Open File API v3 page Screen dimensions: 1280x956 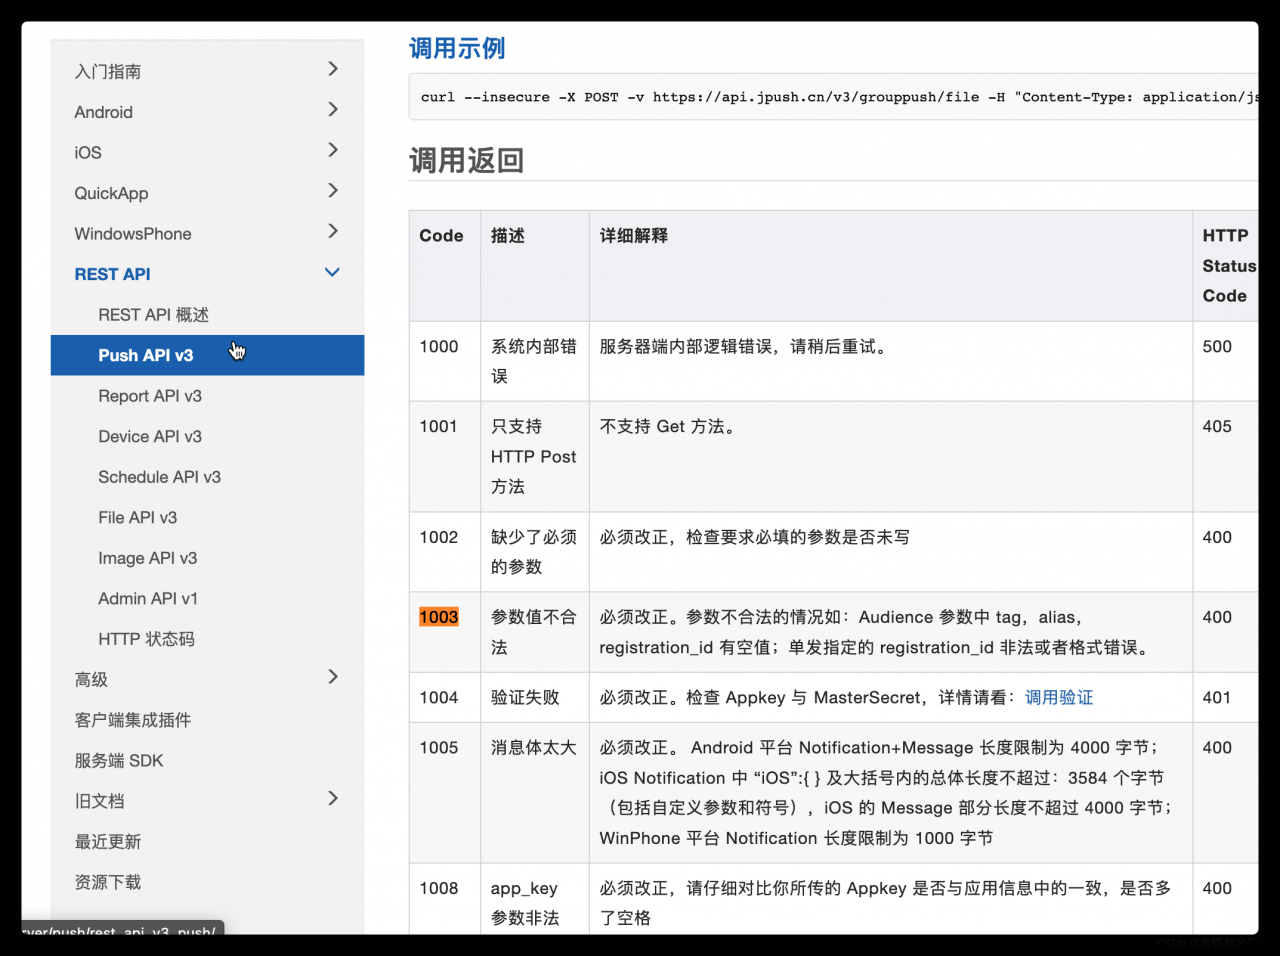click(x=137, y=517)
